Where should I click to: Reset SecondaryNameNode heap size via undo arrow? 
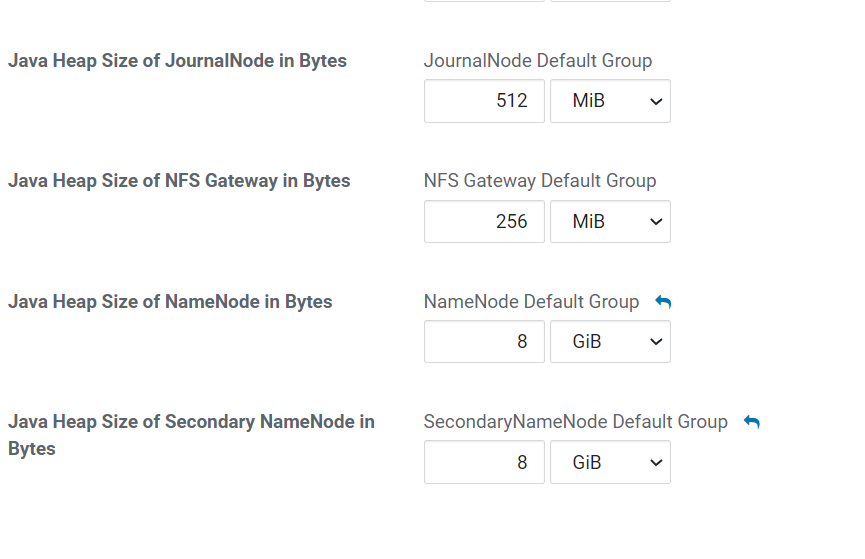tap(752, 422)
